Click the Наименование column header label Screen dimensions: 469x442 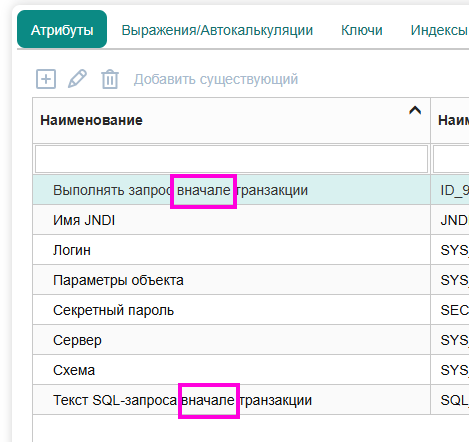91,120
